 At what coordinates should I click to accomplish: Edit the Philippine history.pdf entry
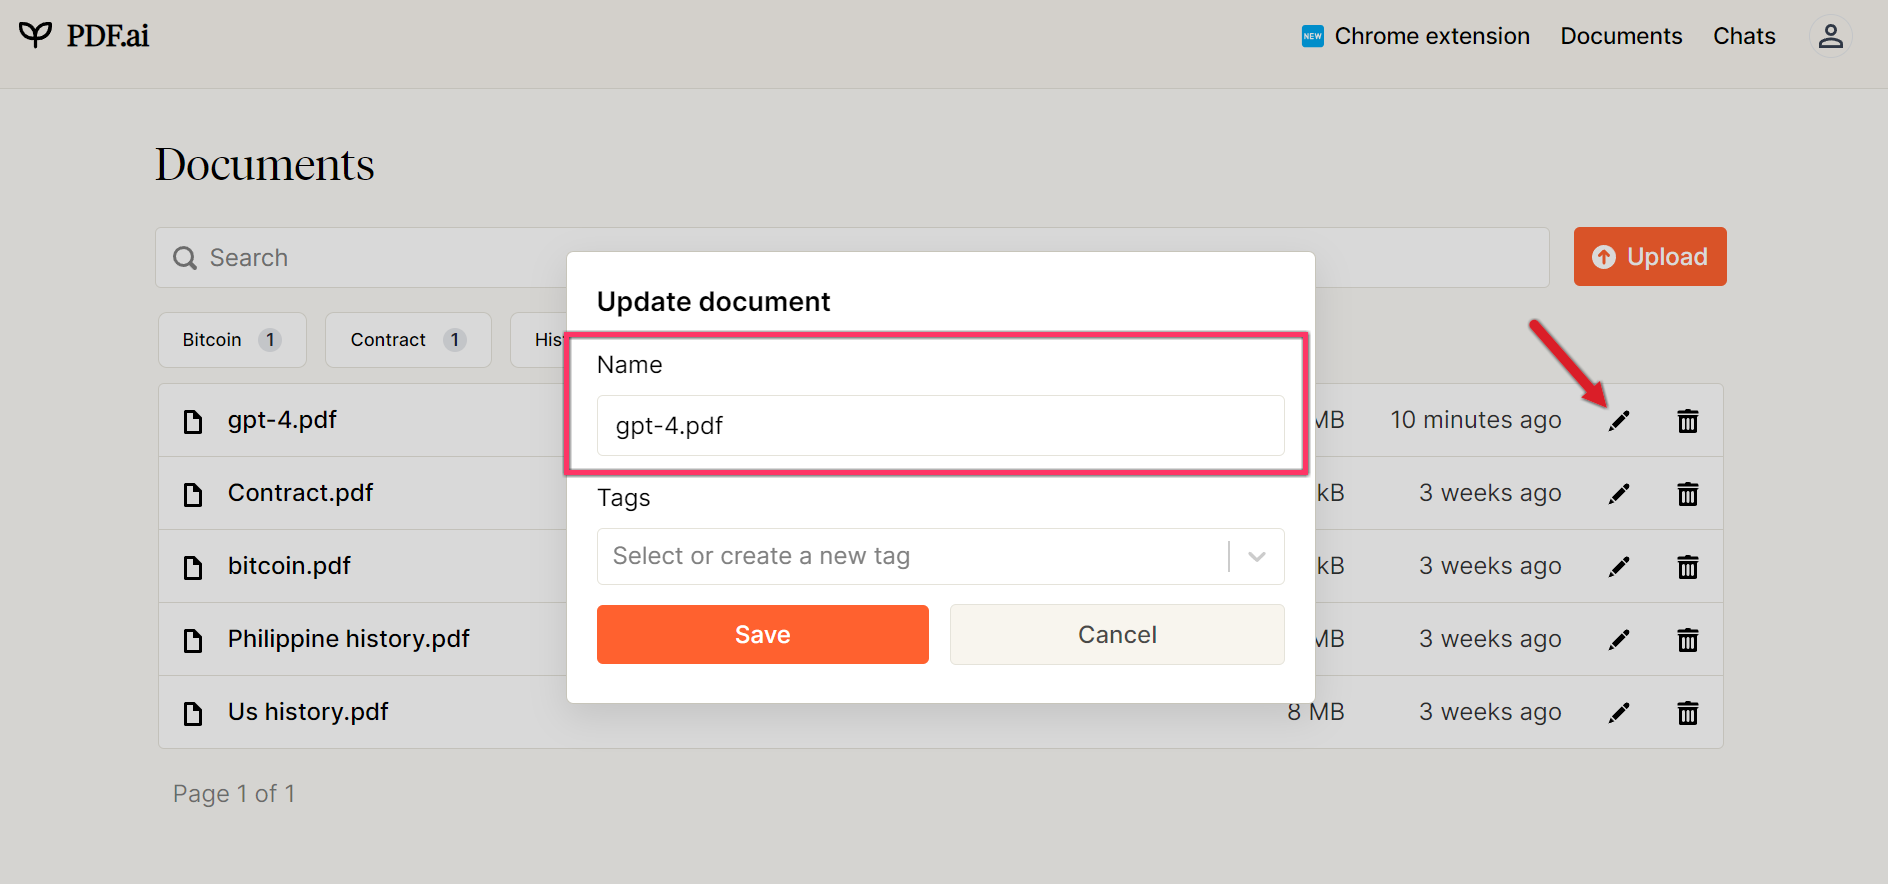pos(1619,640)
